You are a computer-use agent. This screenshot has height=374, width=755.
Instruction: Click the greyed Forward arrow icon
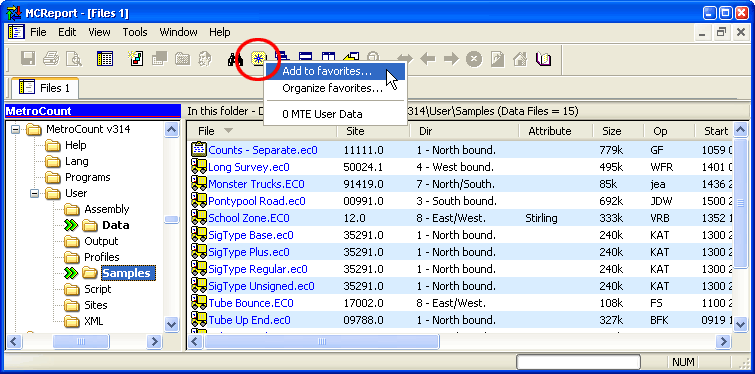pos(451,59)
